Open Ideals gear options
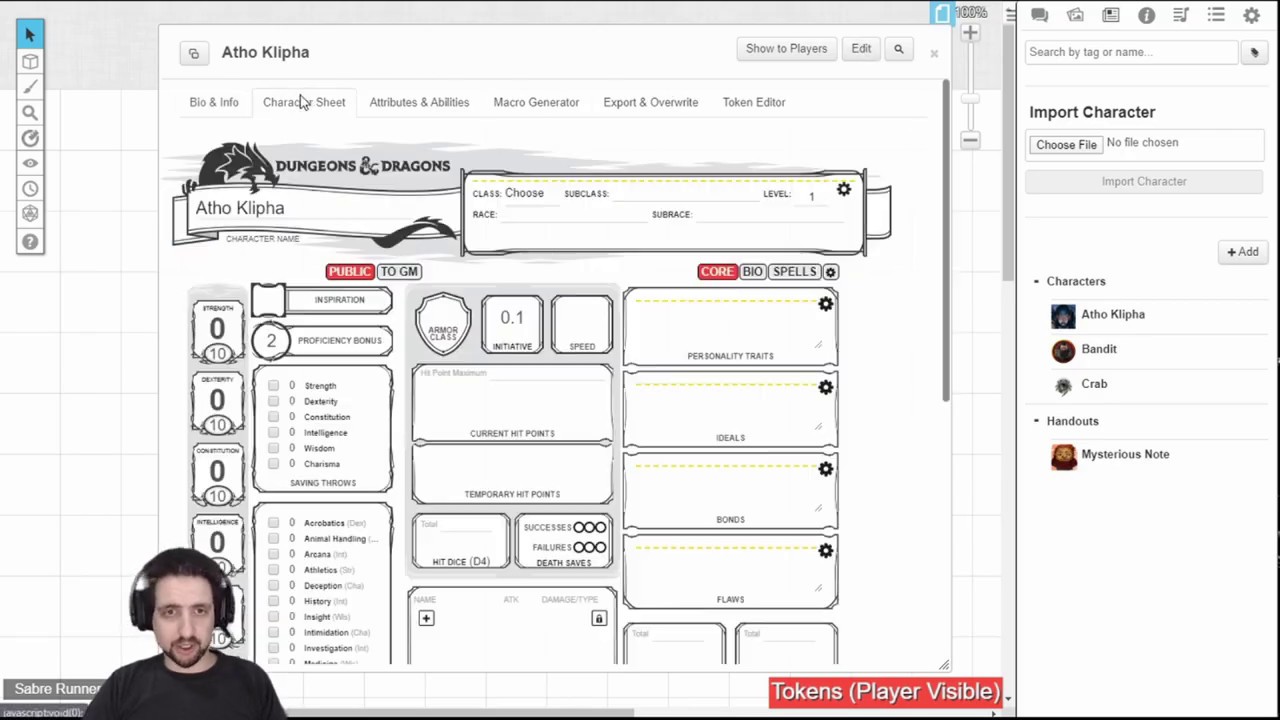Viewport: 1280px width, 720px height. [825, 387]
